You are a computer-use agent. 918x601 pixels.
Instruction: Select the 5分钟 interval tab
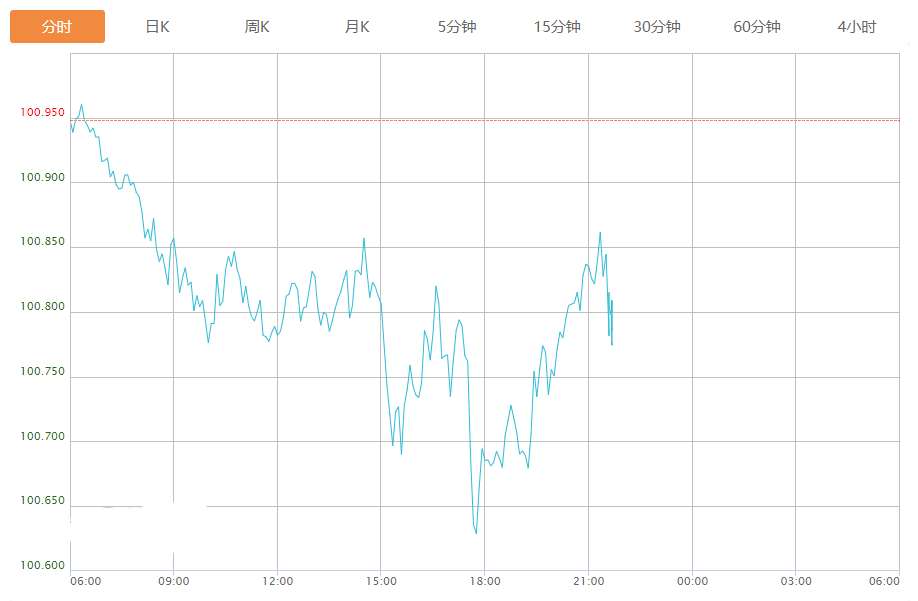(457, 27)
